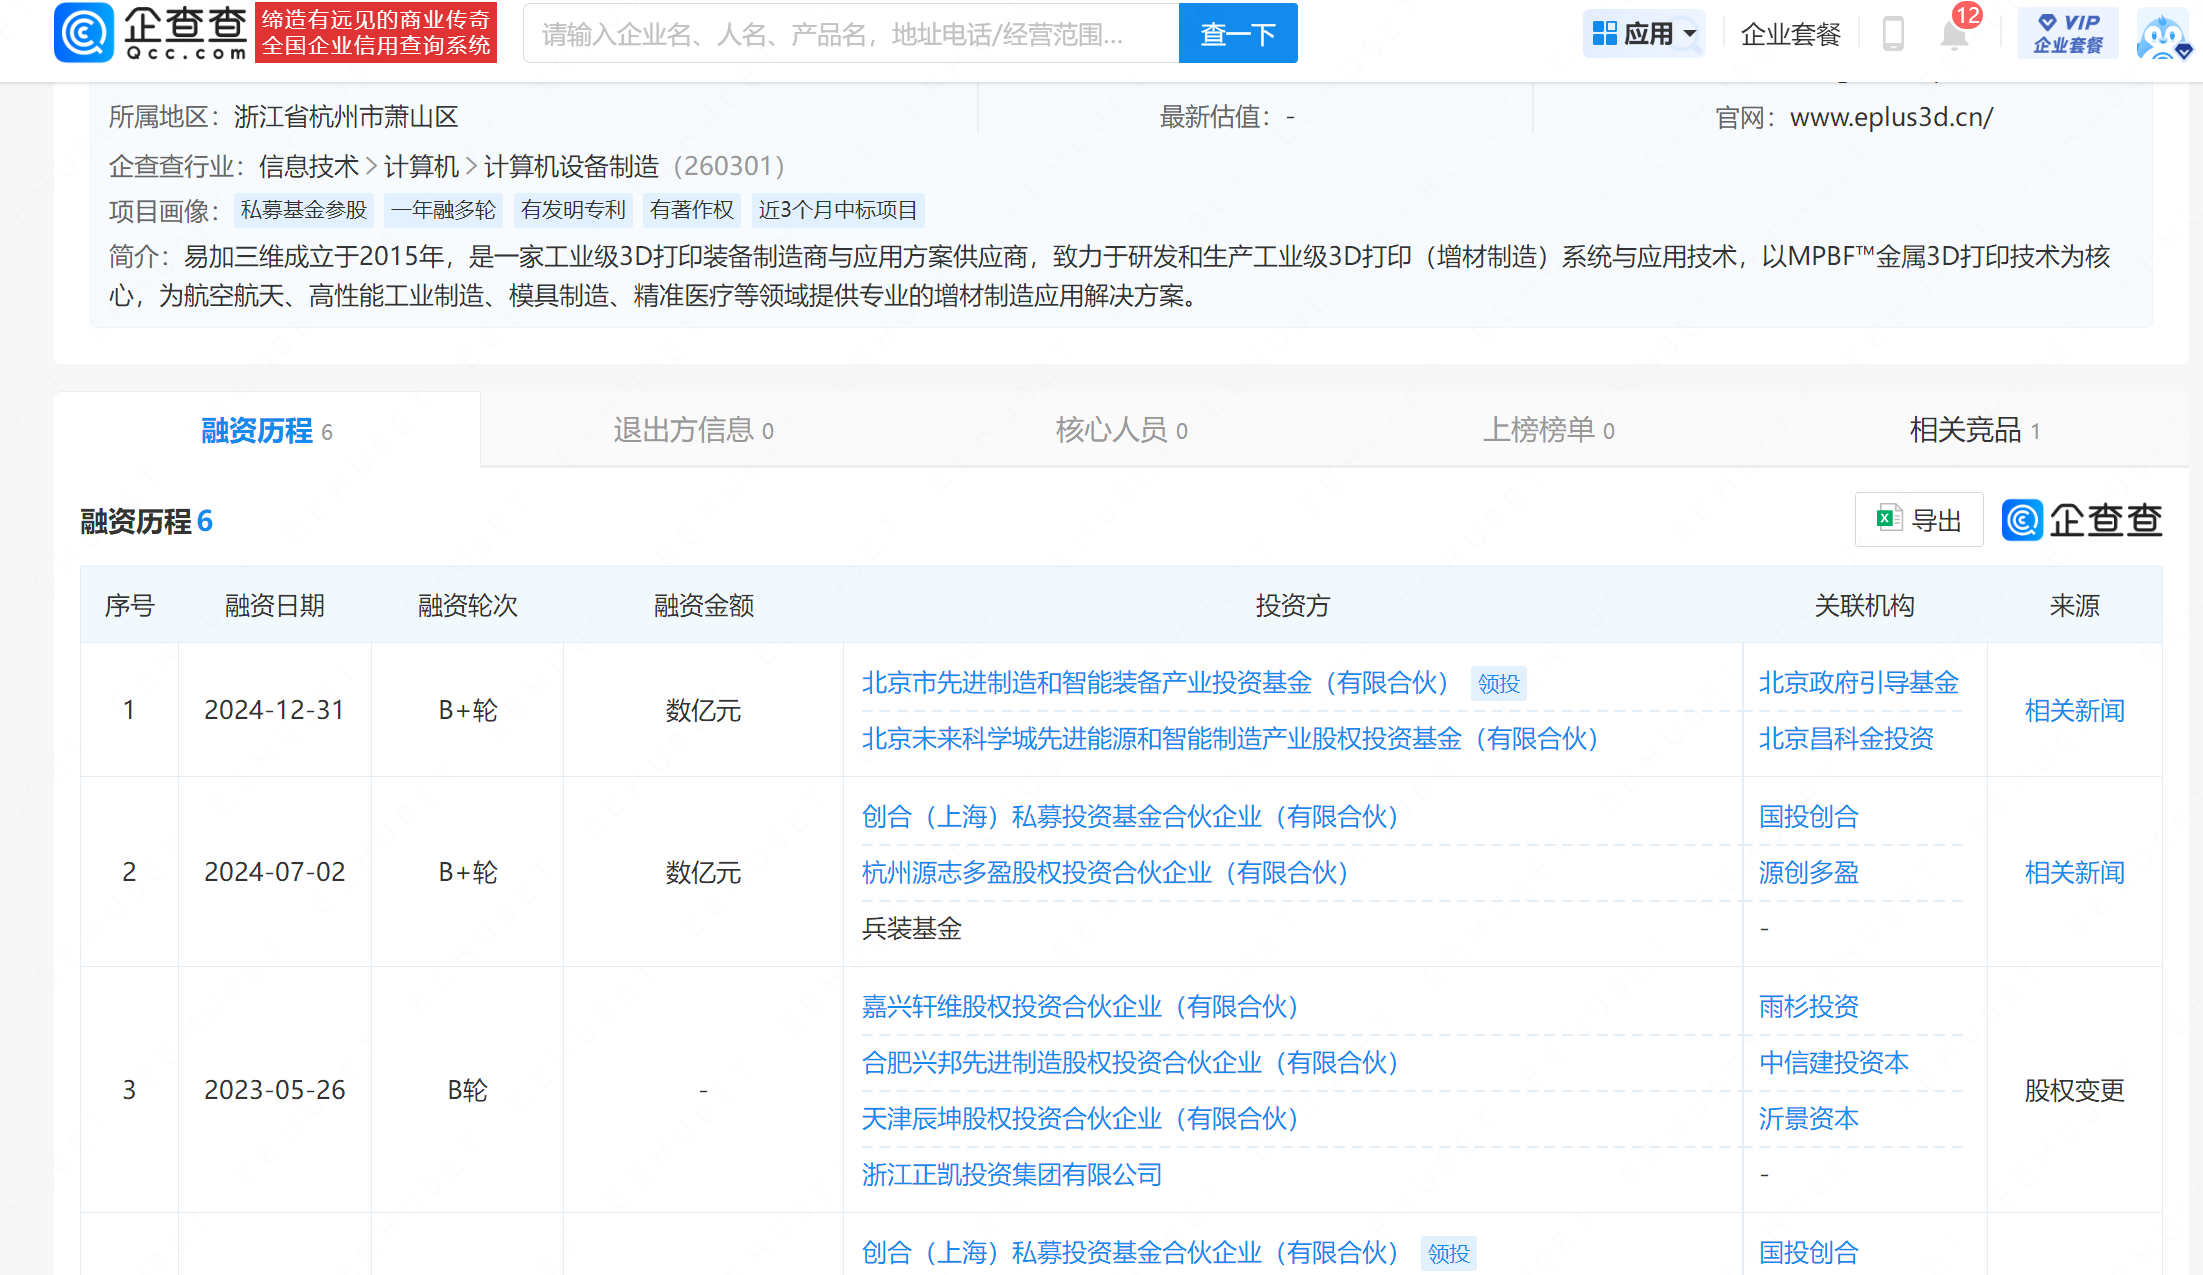Open 源创多盈 institution link

[x=1808, y=873]
